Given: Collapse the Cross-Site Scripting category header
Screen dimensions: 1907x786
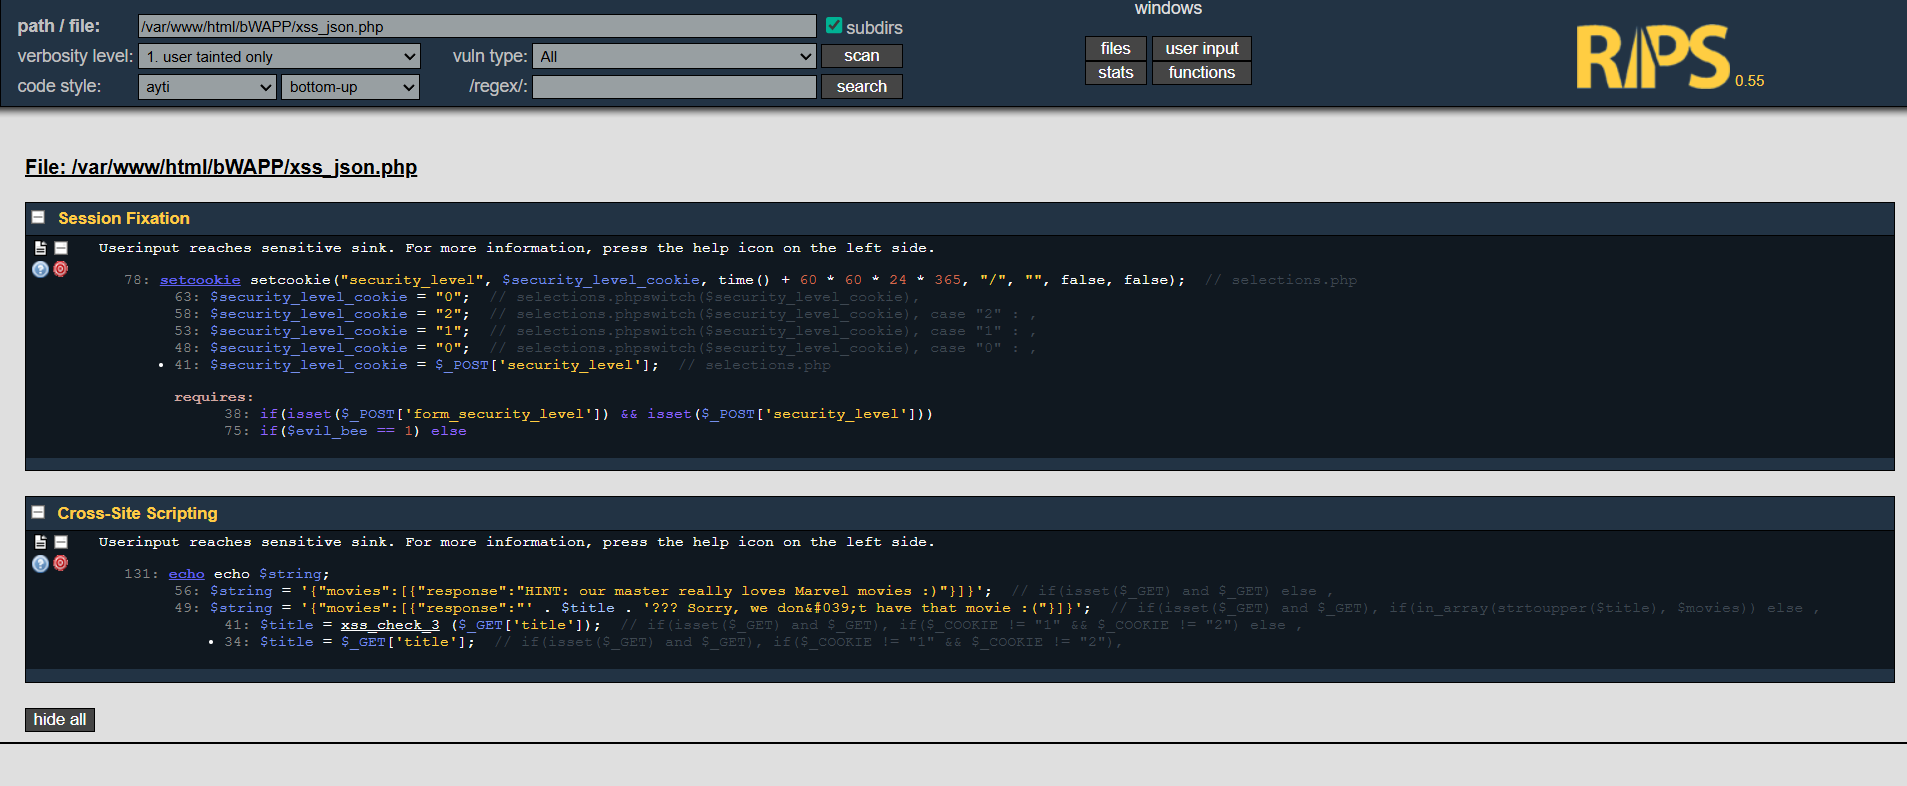Looking at the screenshot, I should 38,512.
